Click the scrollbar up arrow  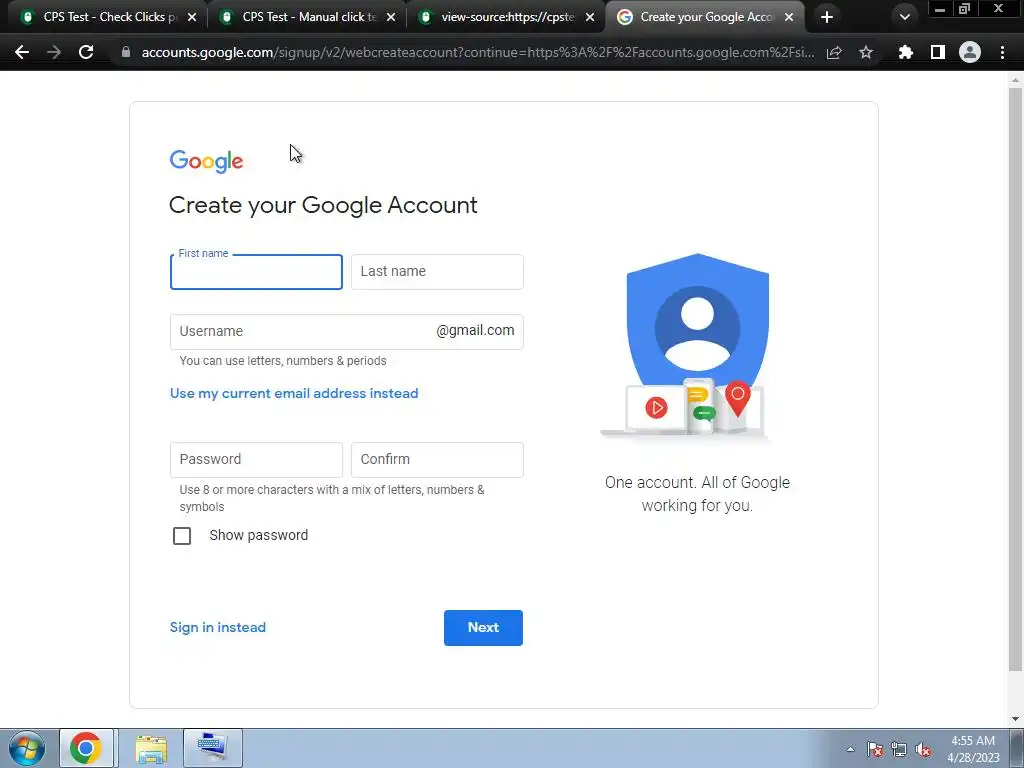click(x=1015, y=80)
